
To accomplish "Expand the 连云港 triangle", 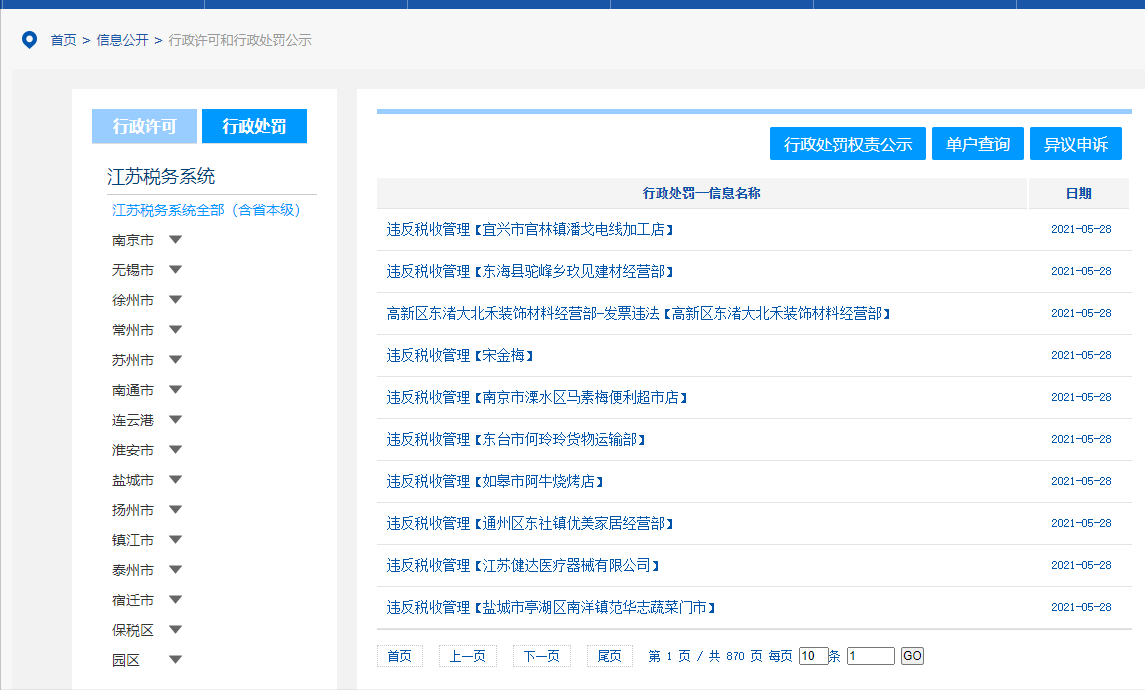I will click(x=175, y=419).
